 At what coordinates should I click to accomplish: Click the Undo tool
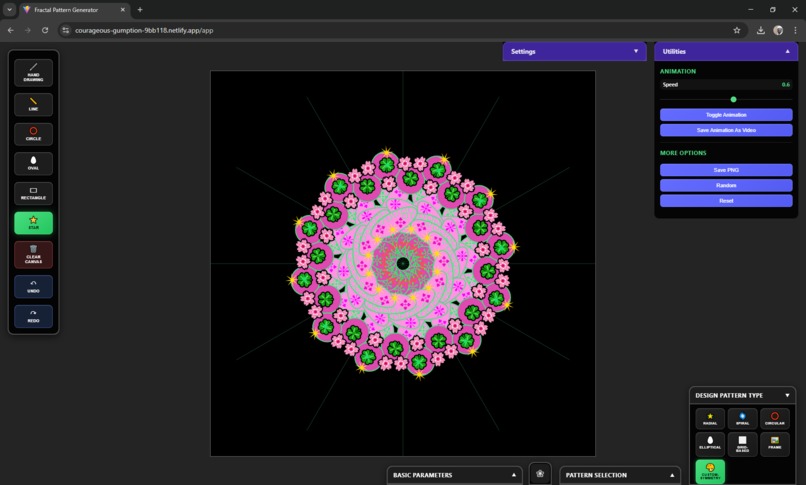click(33, 287)
